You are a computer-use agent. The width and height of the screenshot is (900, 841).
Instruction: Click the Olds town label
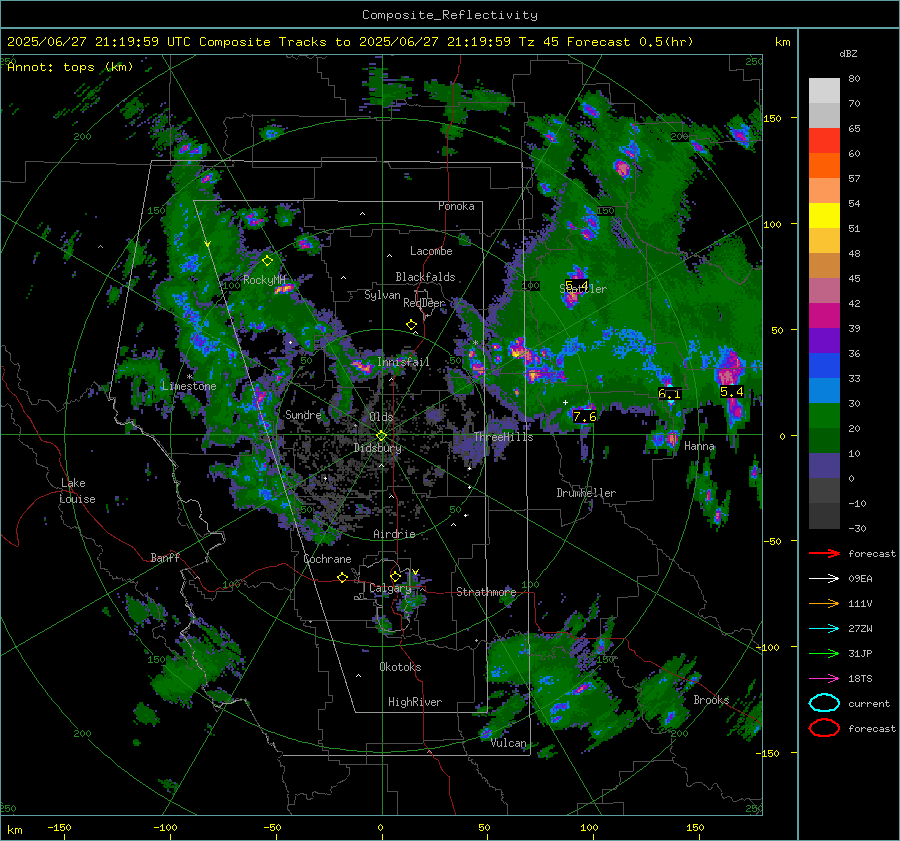[381, 417]
